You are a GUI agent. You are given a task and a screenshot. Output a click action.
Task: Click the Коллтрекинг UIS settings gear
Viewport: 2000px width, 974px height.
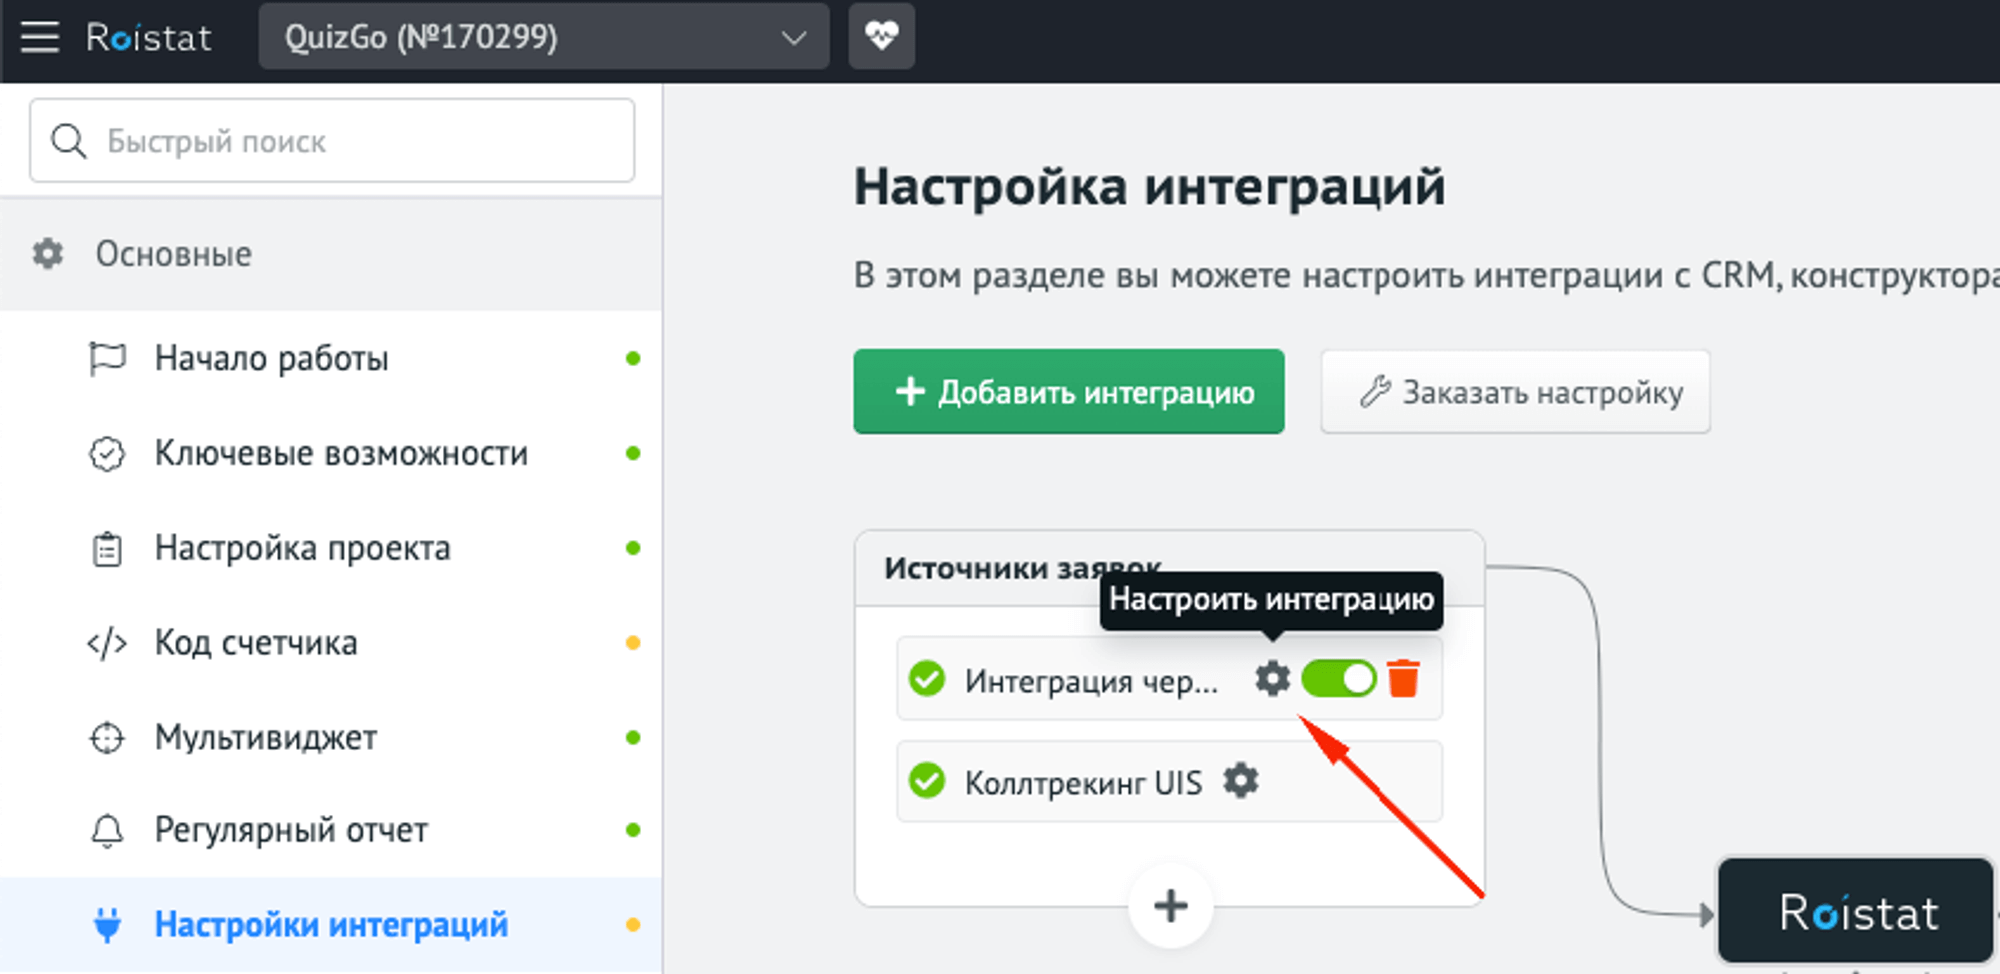point(1240,781)
